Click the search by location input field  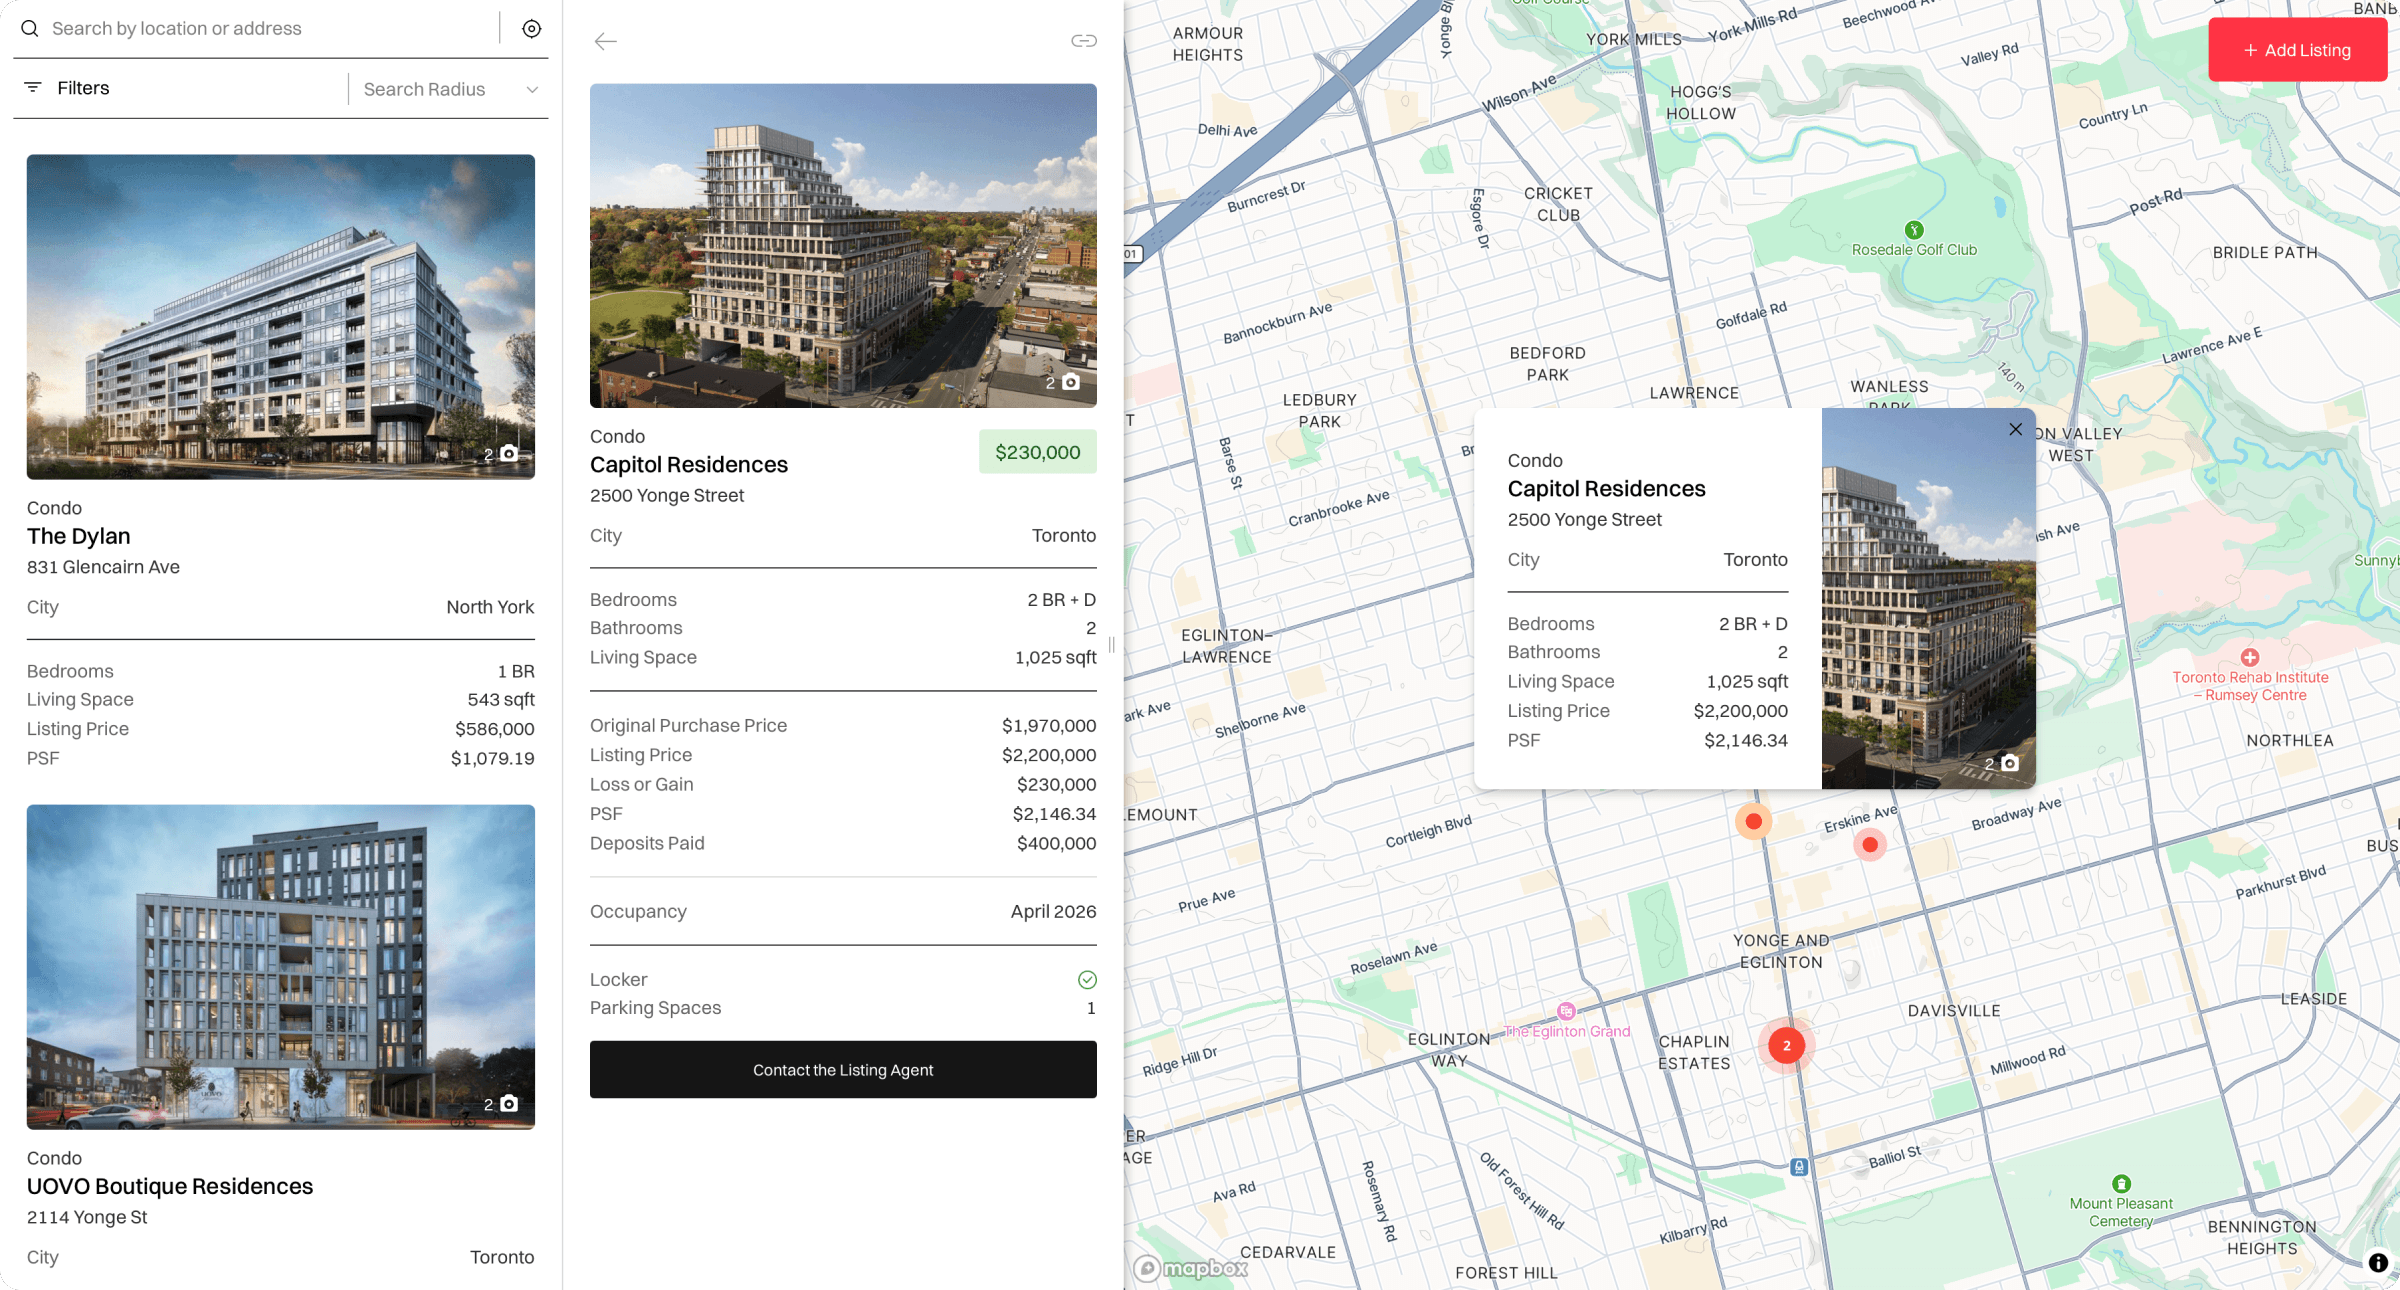click(270, 29)
